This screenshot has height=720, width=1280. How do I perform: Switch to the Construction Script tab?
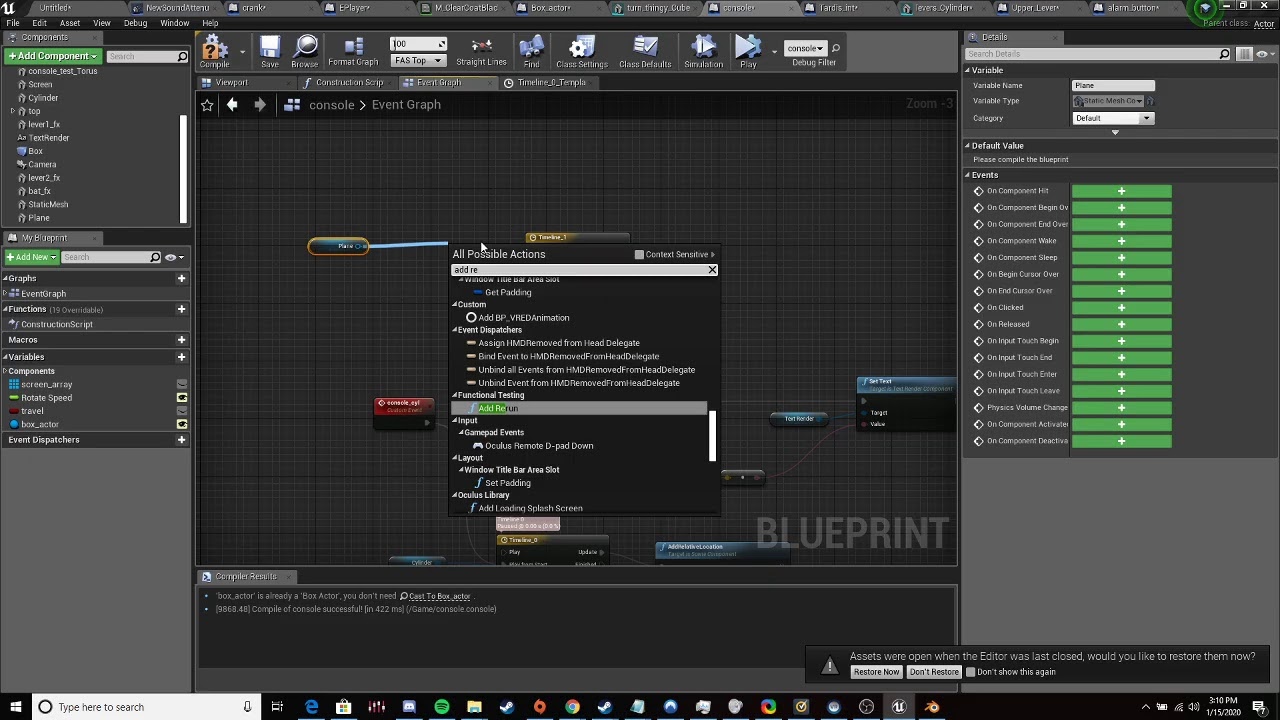(x=343, y=83)
